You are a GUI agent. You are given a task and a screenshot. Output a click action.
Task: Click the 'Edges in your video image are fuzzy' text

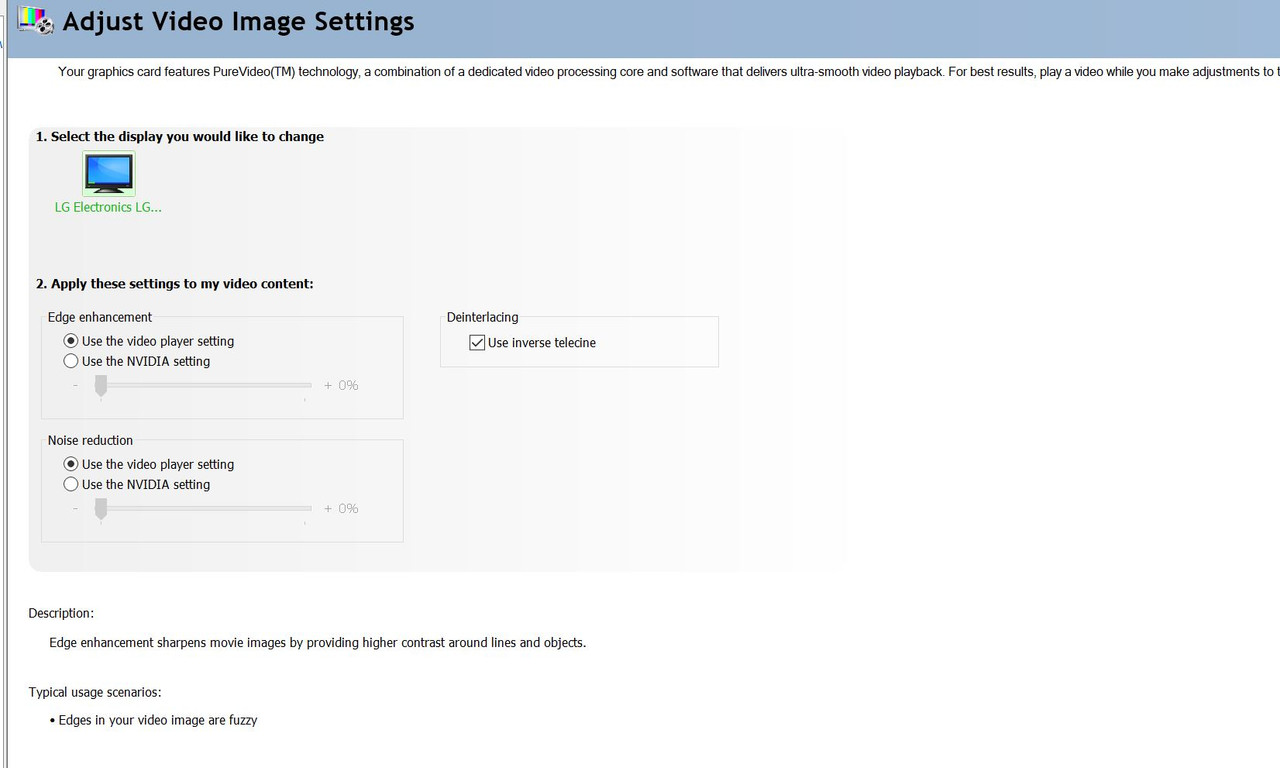(158, 720)
